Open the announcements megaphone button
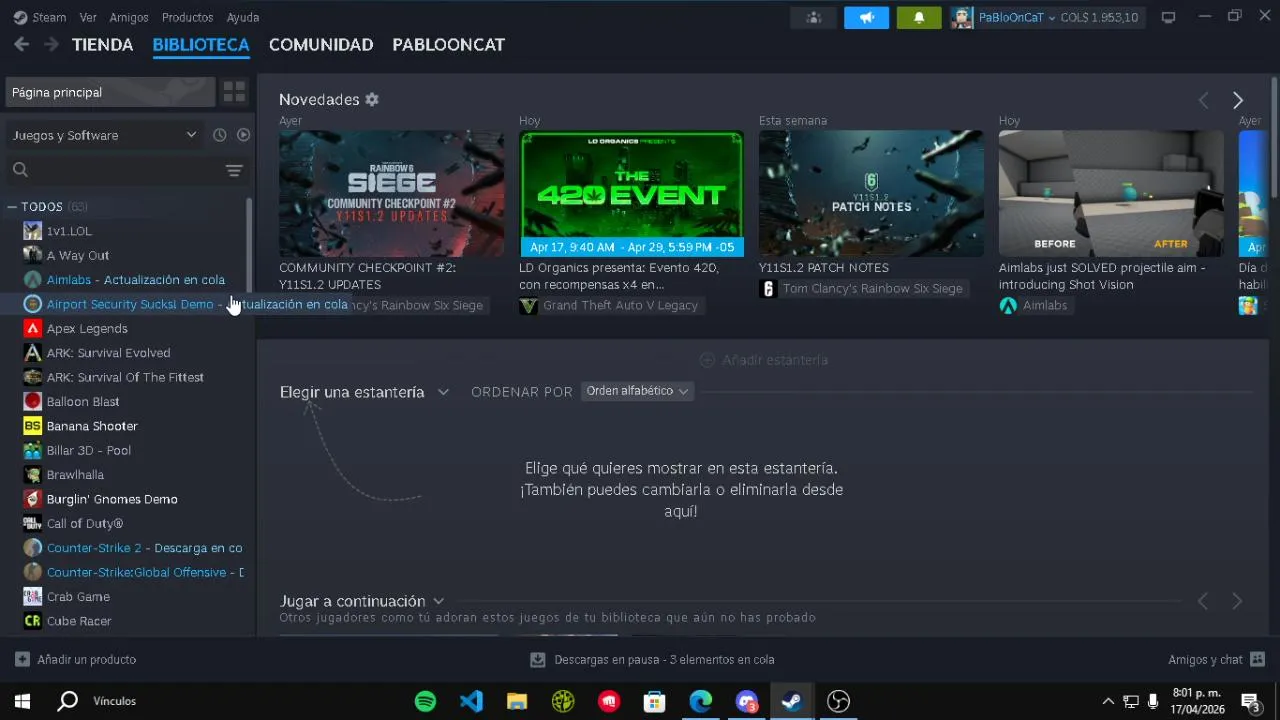The height and width of the screenshot is (720, 1280). click(x=866, y=17)
